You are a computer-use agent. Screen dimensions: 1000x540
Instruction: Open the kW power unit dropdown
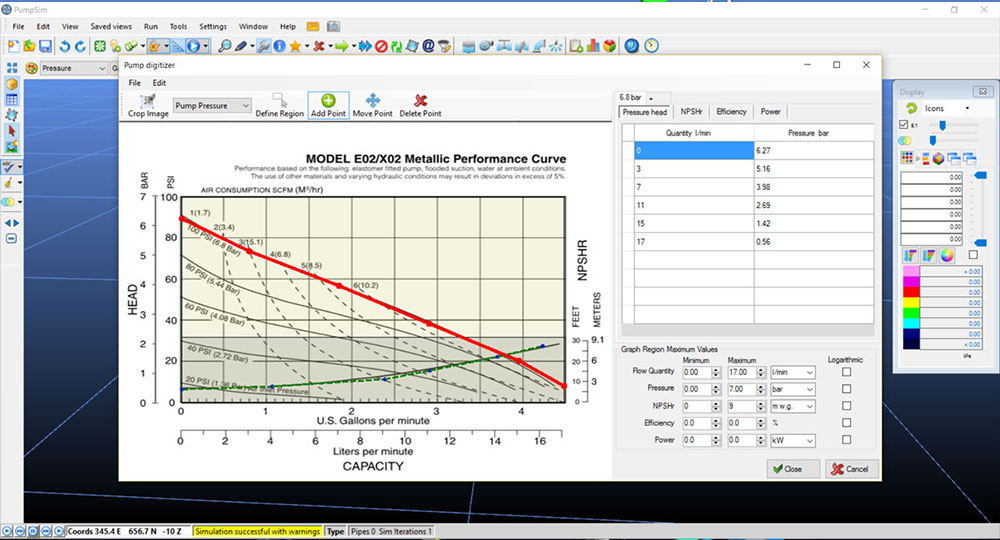793,440
